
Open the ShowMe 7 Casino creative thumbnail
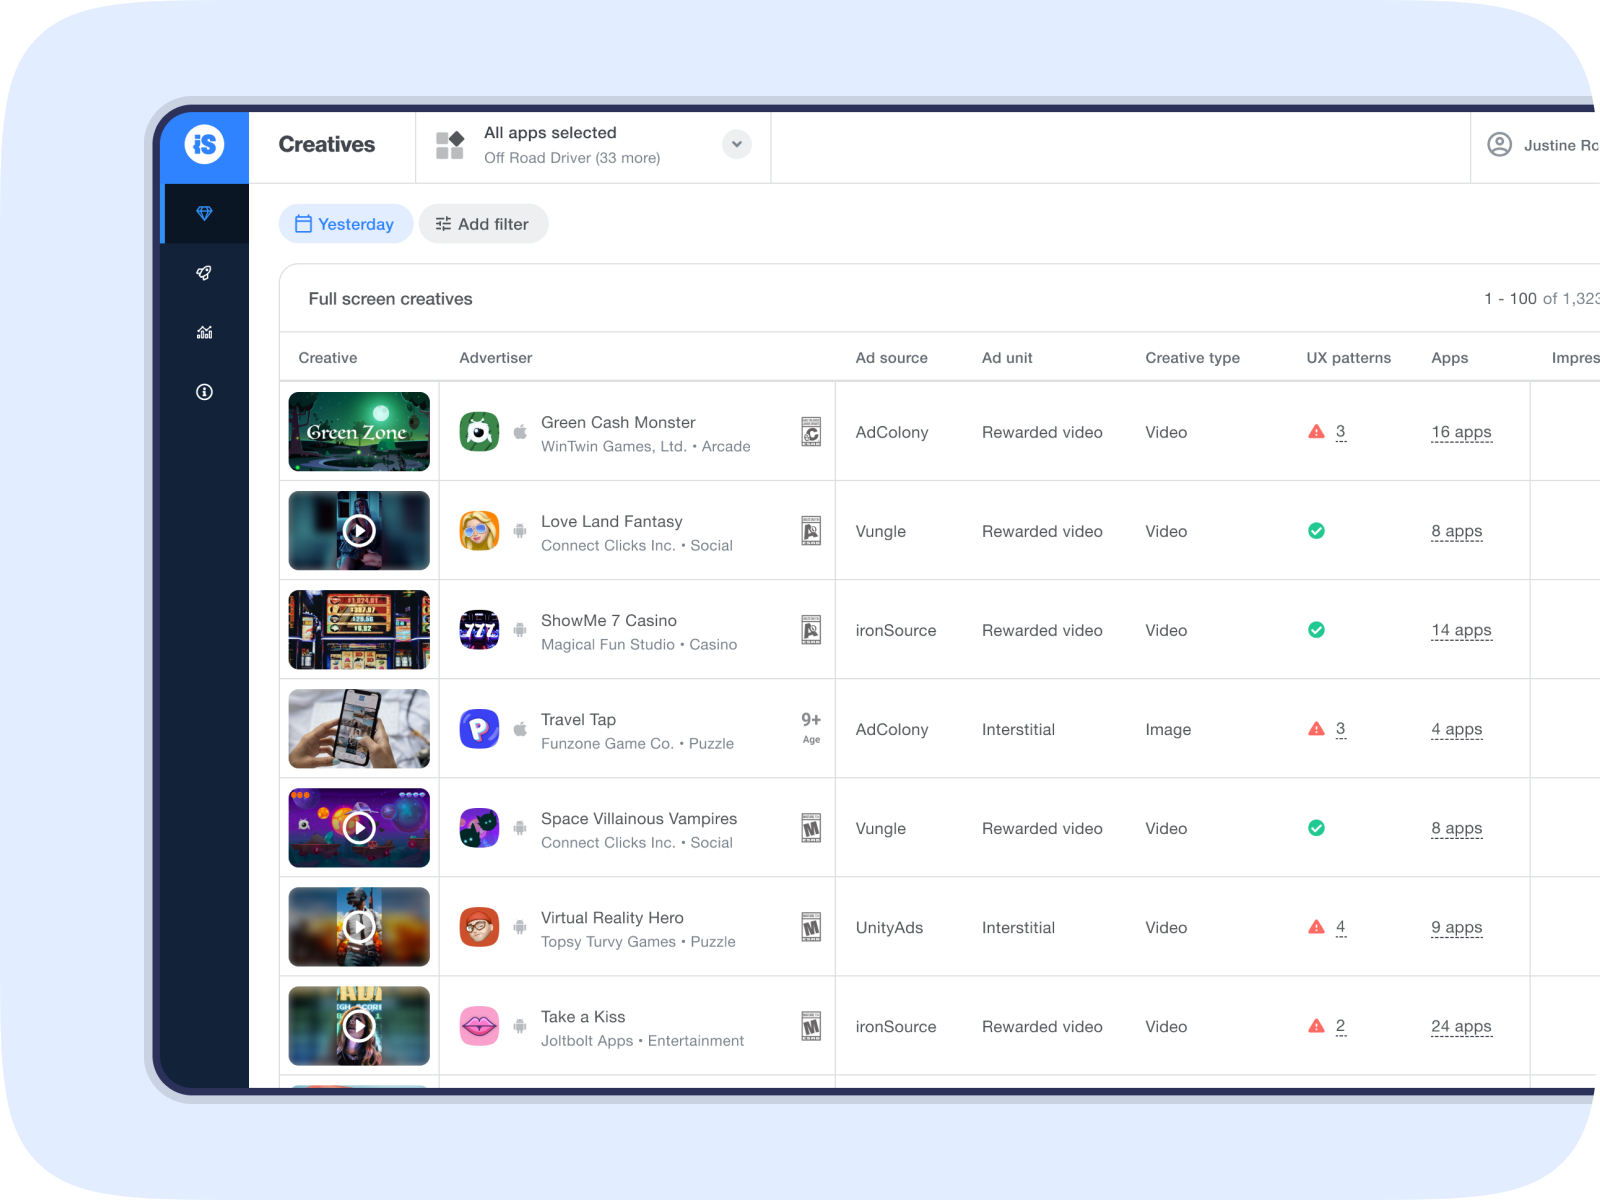(x=359, y=630)
